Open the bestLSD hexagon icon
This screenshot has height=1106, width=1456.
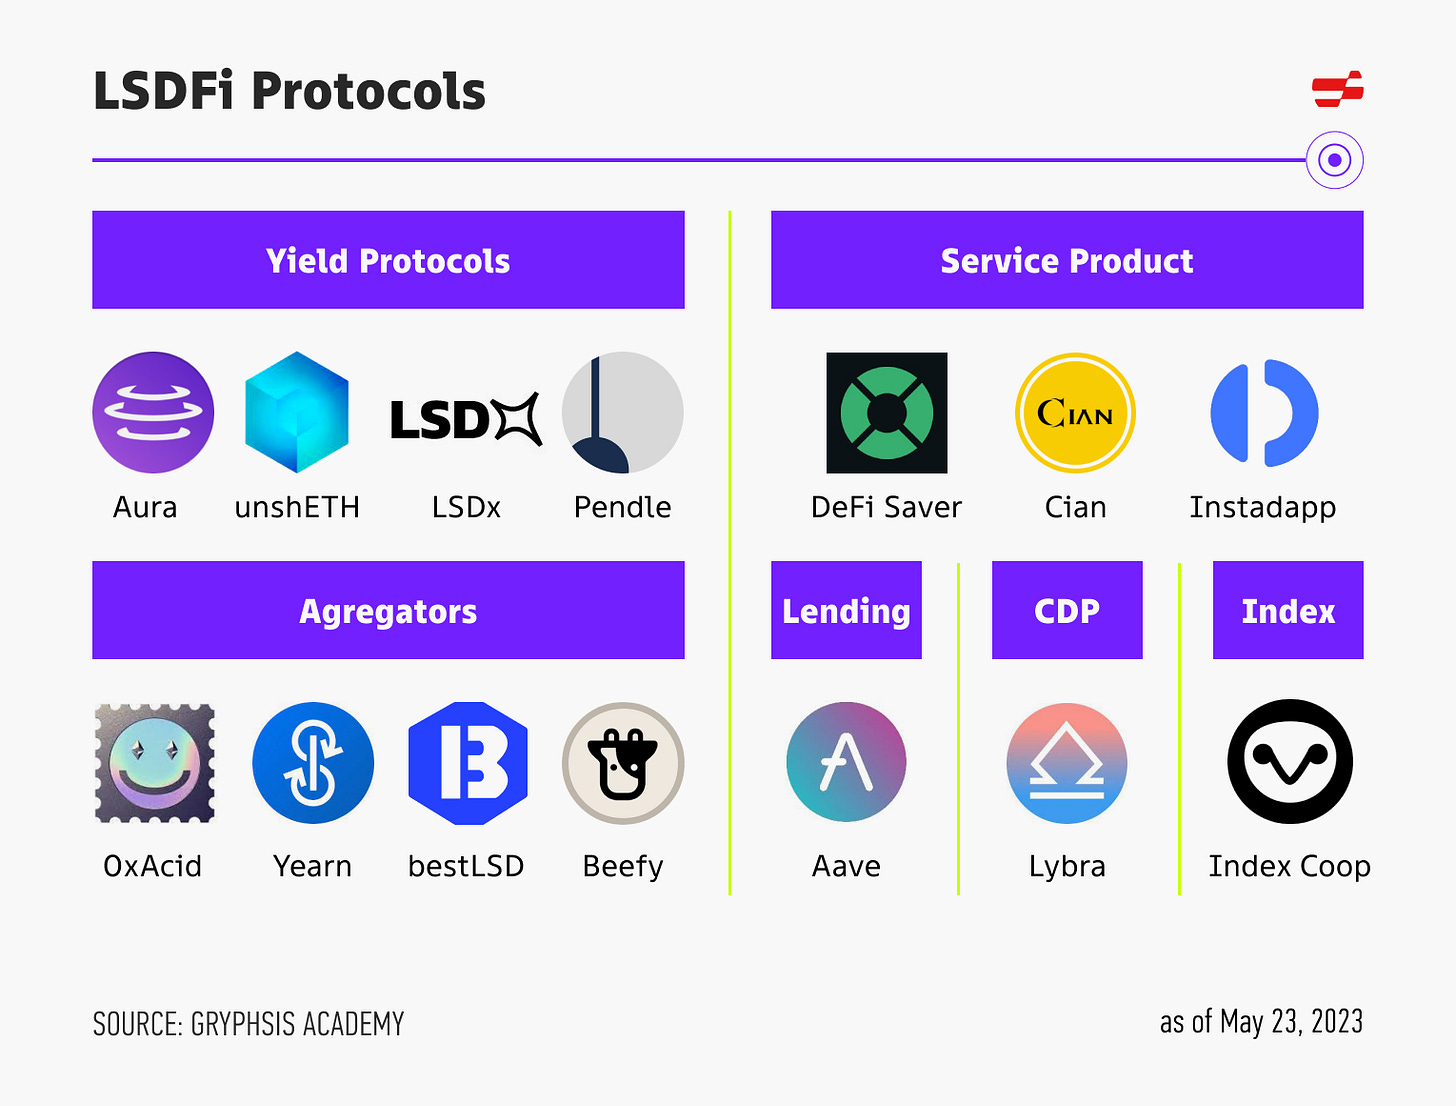pyautogui.click(x=467, y=763)
